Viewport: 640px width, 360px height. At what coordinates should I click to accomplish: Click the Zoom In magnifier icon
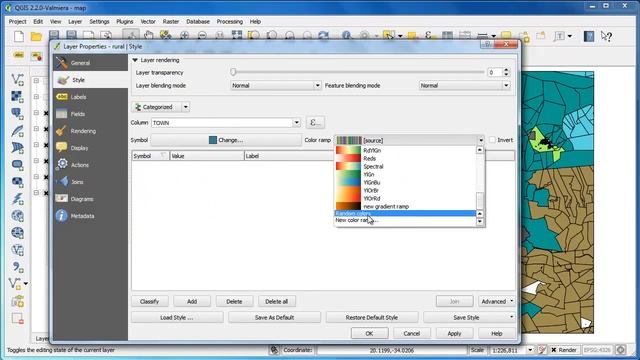coord(184,36)
